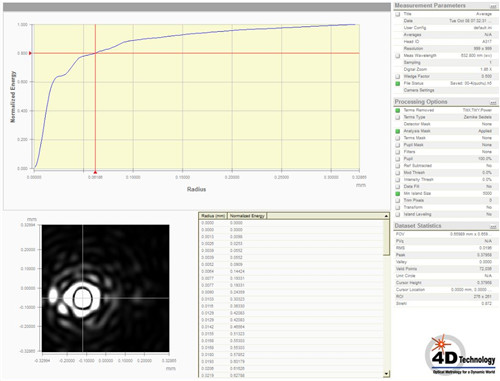Toggle the Min Island Size checkbox
Screen dimensions: 500x381
tap(397, 194)
